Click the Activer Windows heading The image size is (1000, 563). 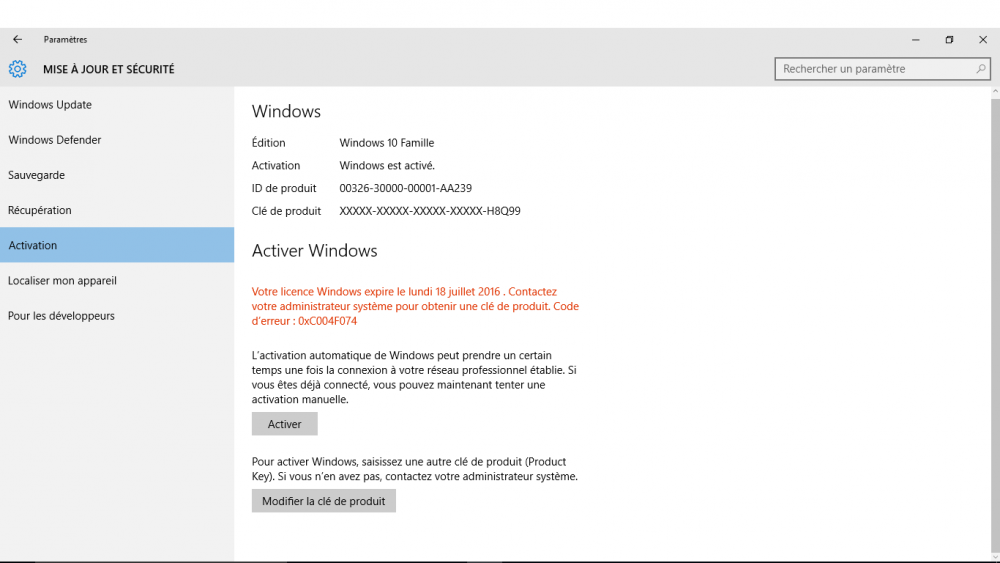point(314,251)
